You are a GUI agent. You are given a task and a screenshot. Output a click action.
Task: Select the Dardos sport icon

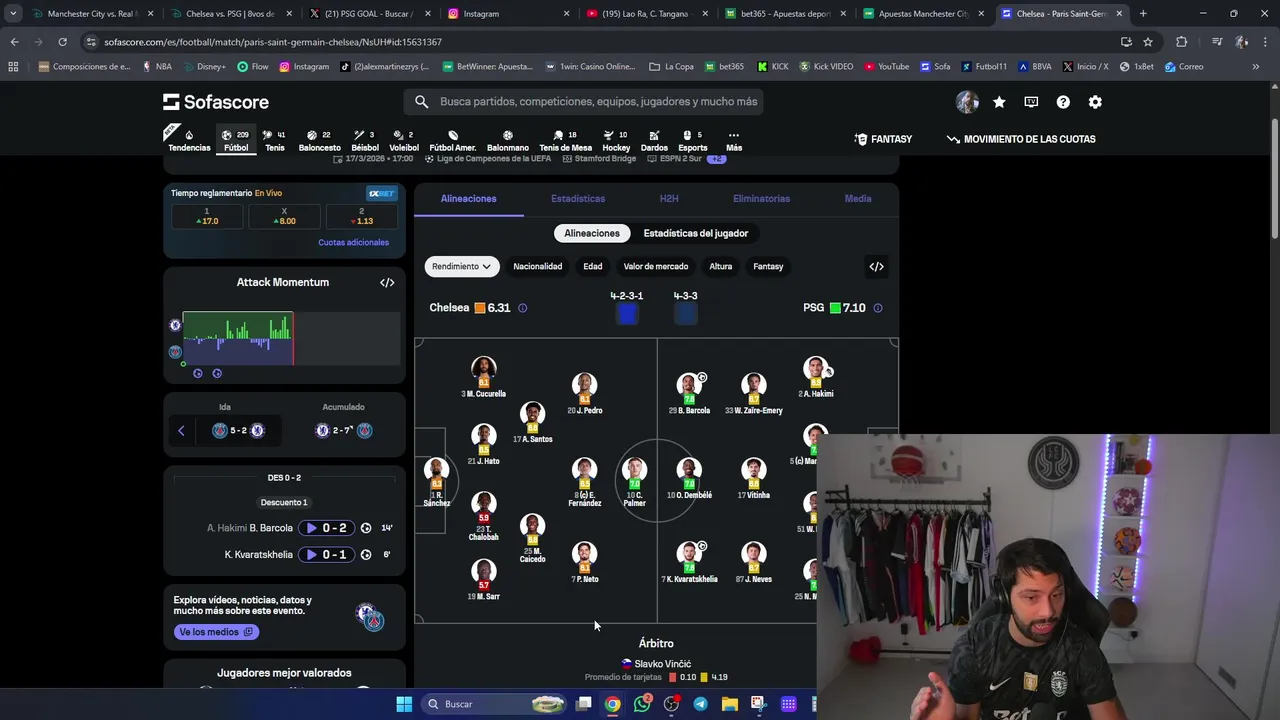click(x=654, y=141)
